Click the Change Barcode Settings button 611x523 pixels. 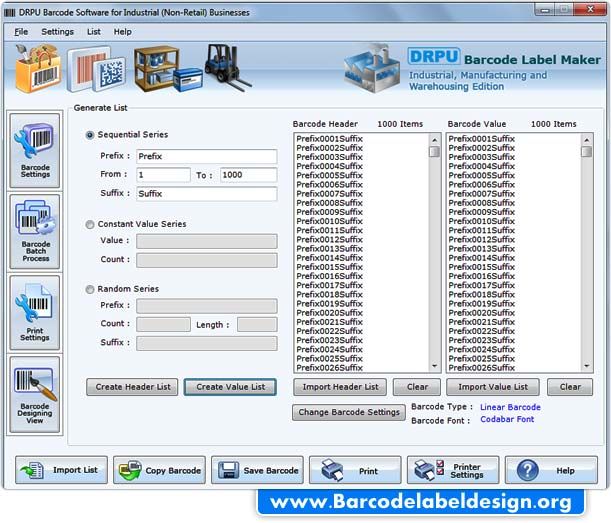coord(349,412)
